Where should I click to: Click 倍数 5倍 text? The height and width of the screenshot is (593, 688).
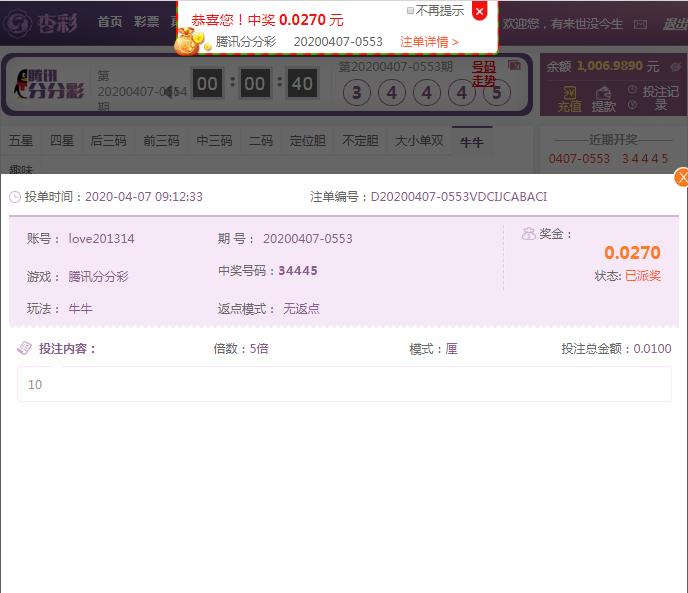pyautogui.click(x=241, y=349)
